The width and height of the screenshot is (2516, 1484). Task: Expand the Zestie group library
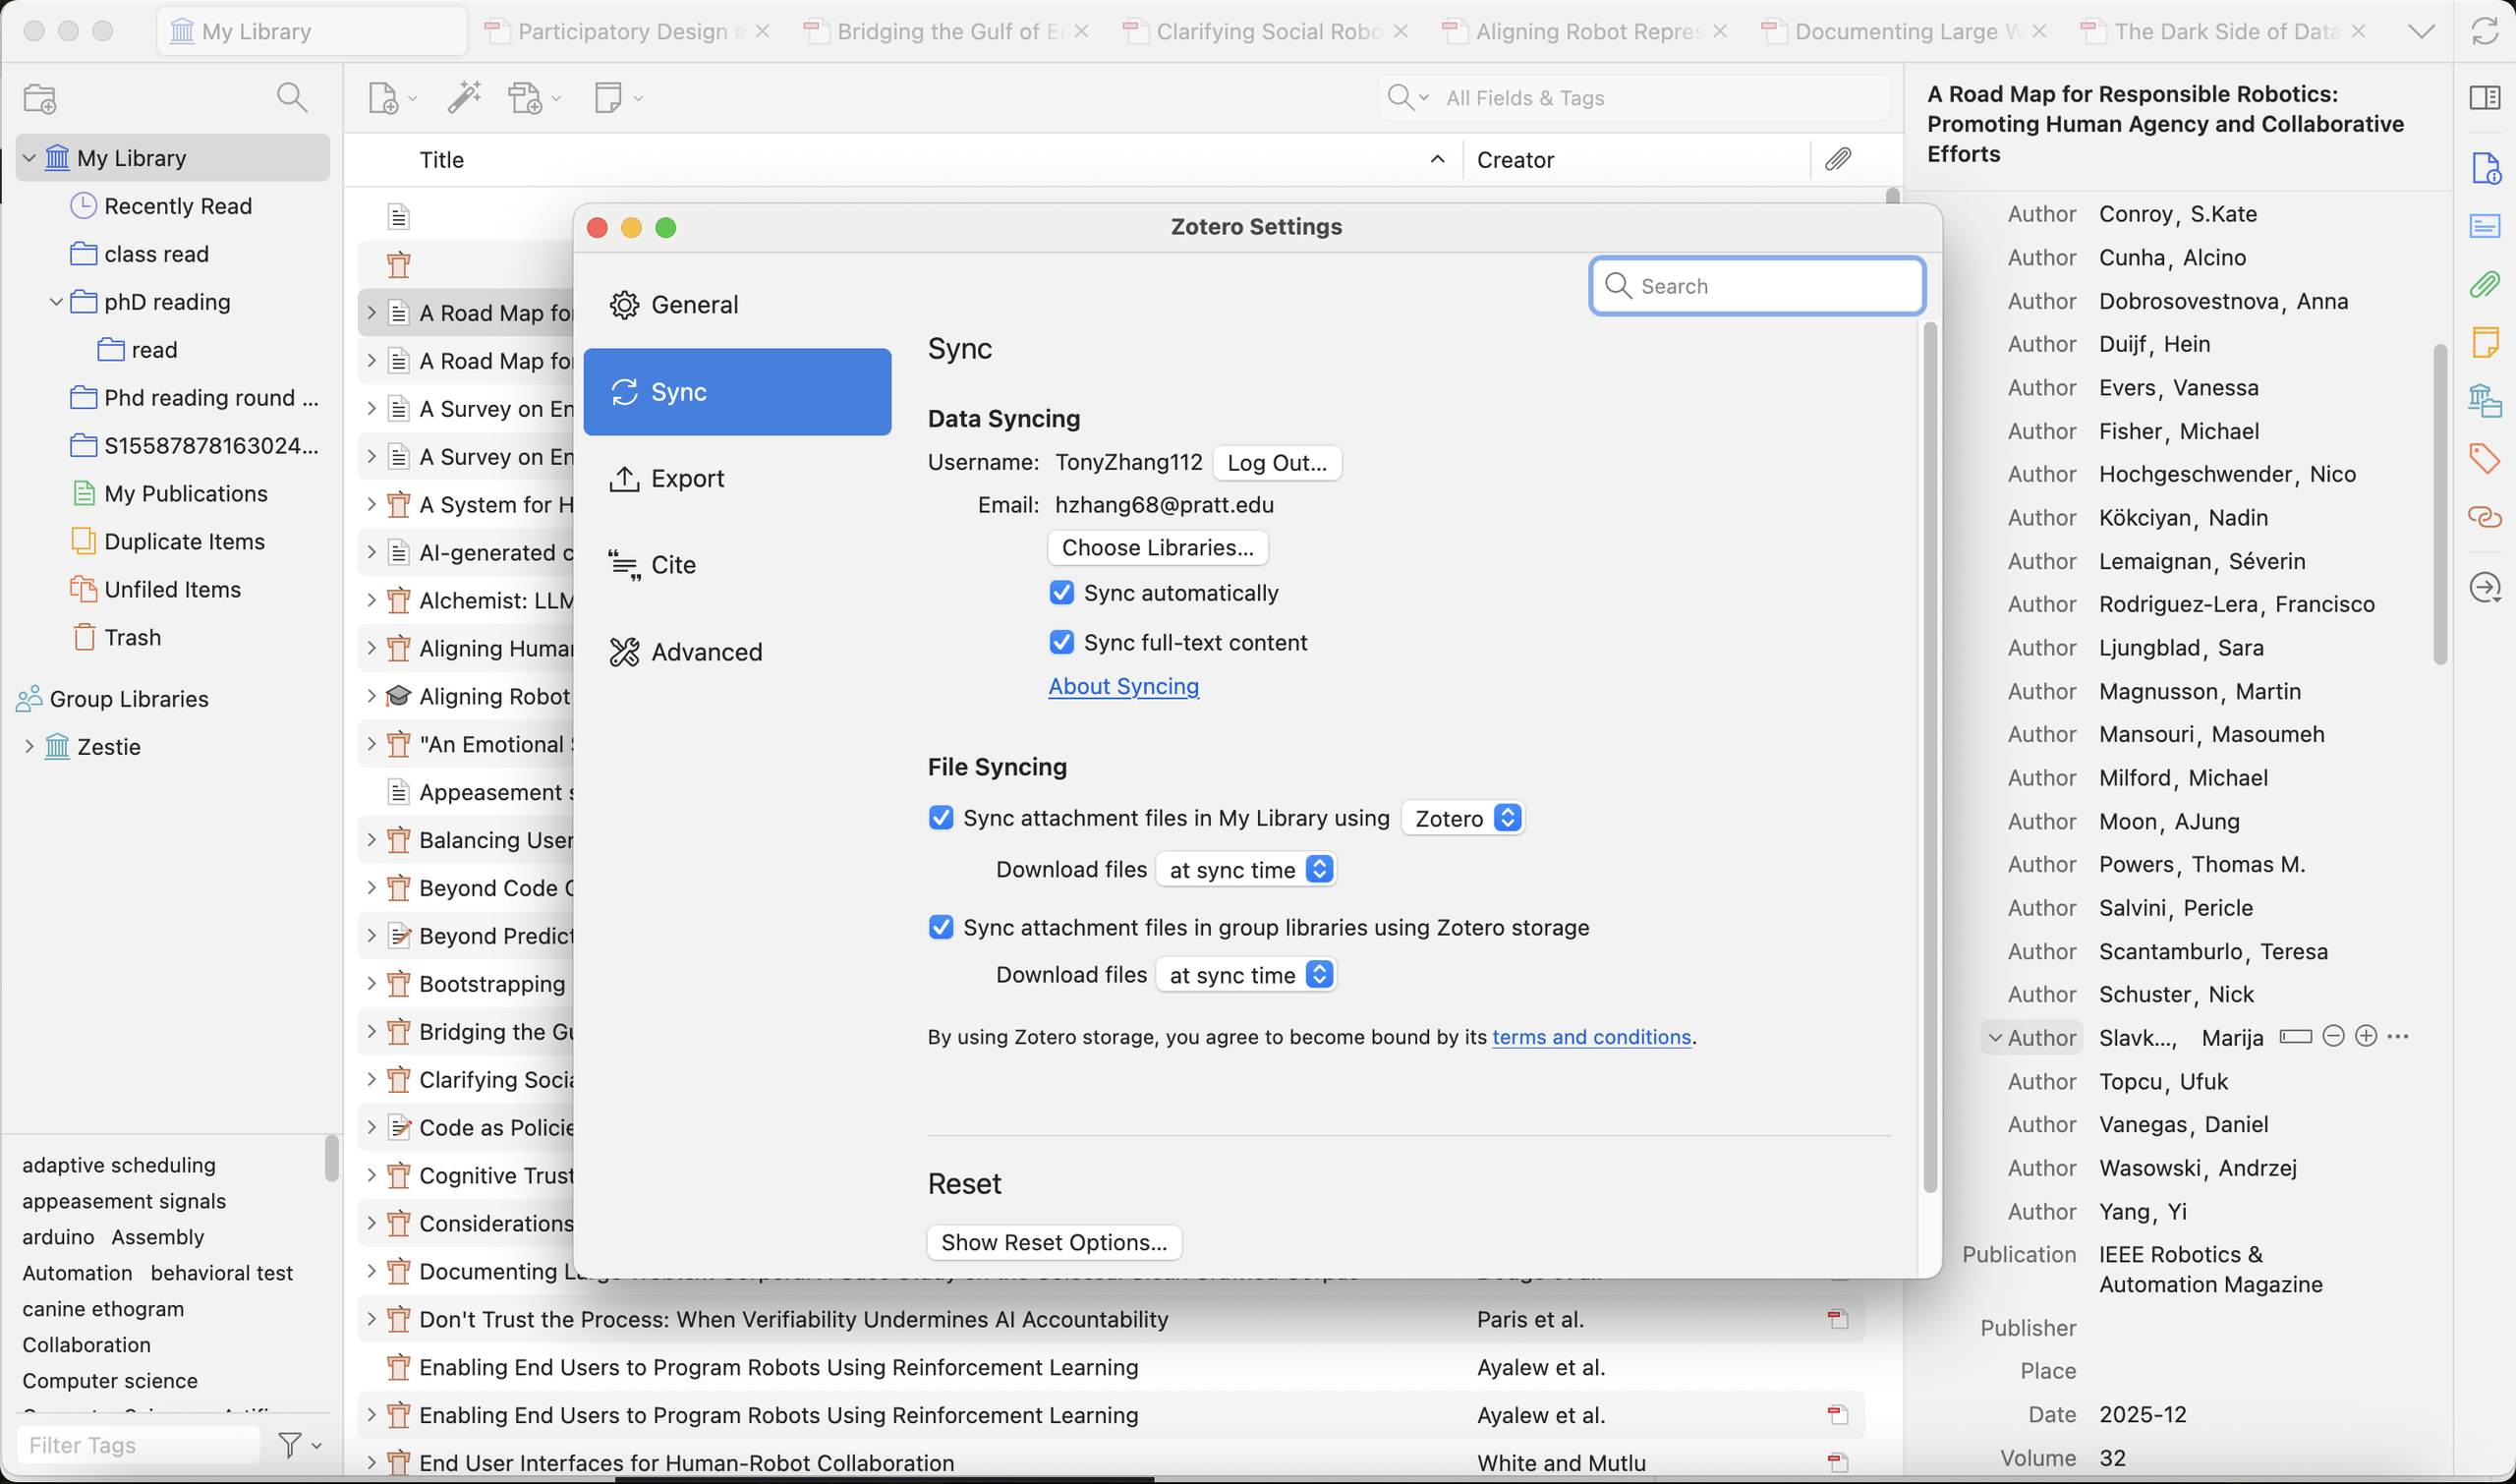tap(29, 746)
